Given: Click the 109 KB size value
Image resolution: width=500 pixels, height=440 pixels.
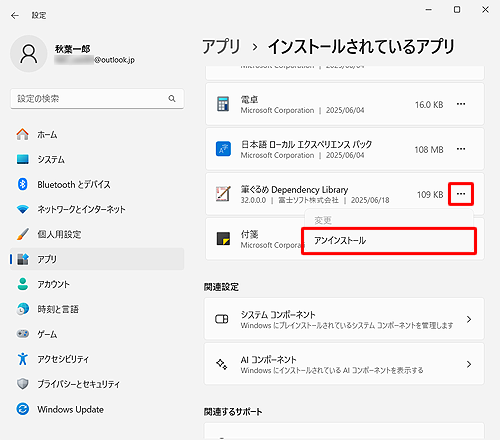Looking at the screenshot, I should [x=430, y=195].
